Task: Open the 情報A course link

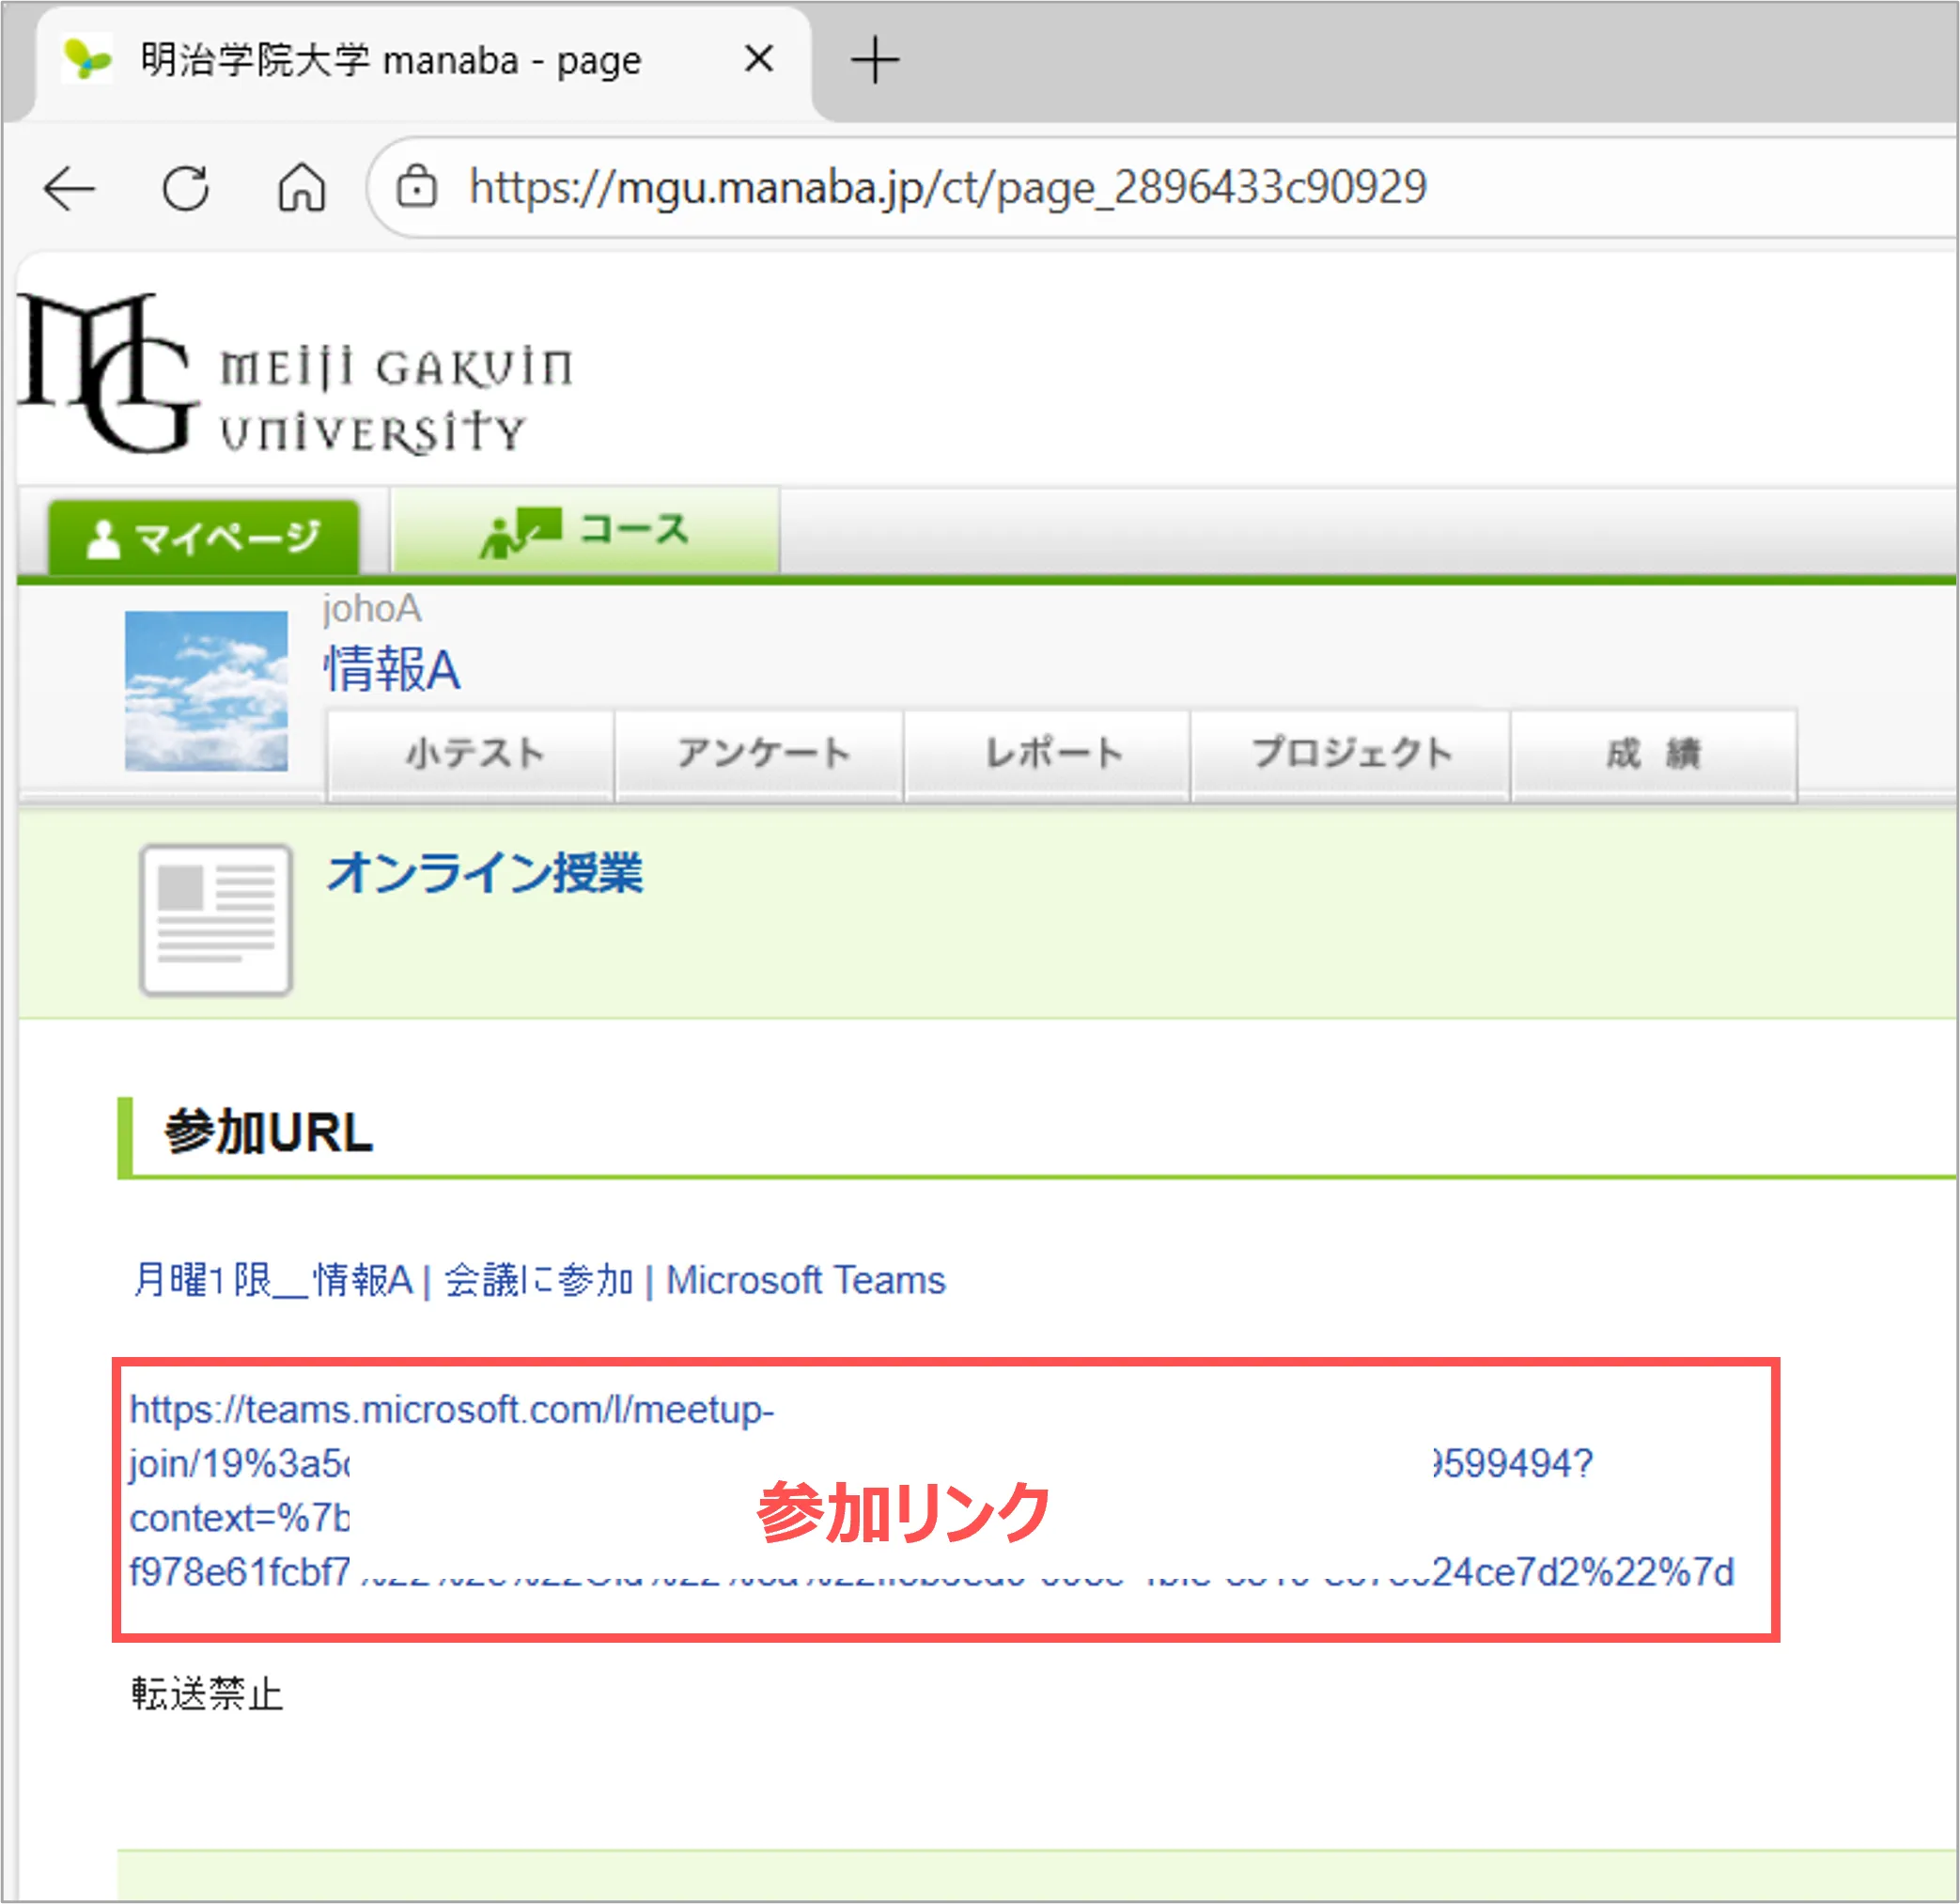Action: click(392, 668)
